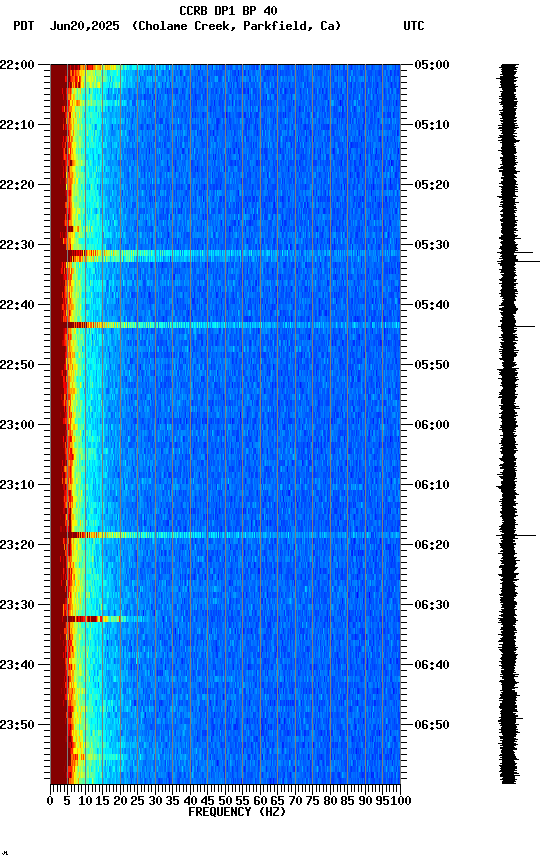Click the 05:00 UTC time label

(x=432, y=65)
